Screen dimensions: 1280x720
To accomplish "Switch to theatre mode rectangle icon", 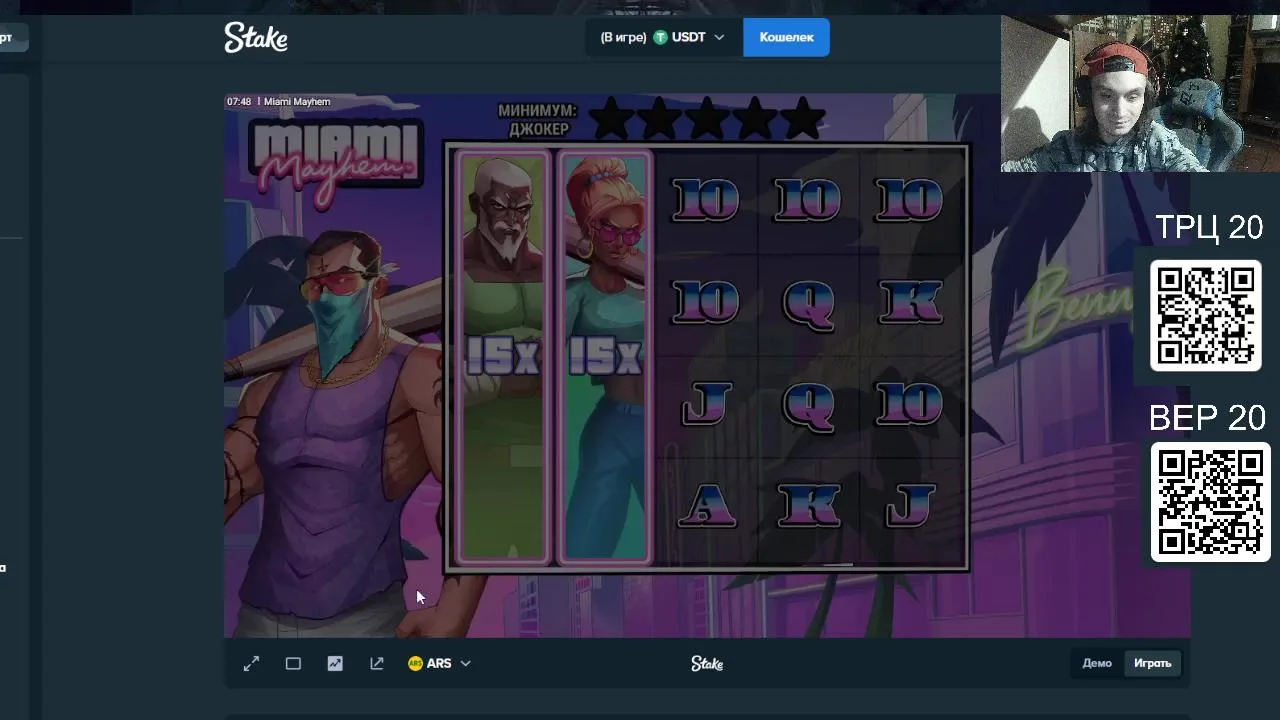I will coord(293,663).
